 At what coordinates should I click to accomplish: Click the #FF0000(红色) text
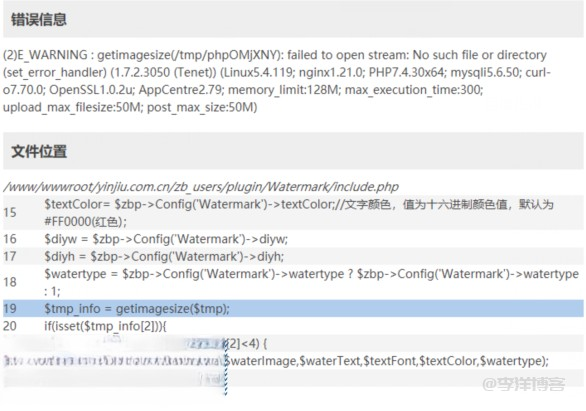[x=85, y=222]
